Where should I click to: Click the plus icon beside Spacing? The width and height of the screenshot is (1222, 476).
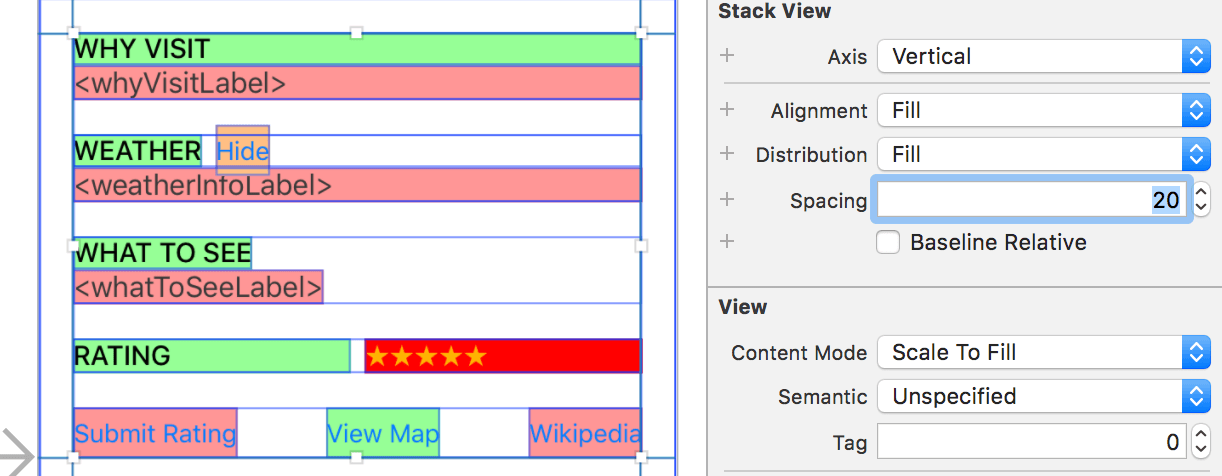pos(727,200)
